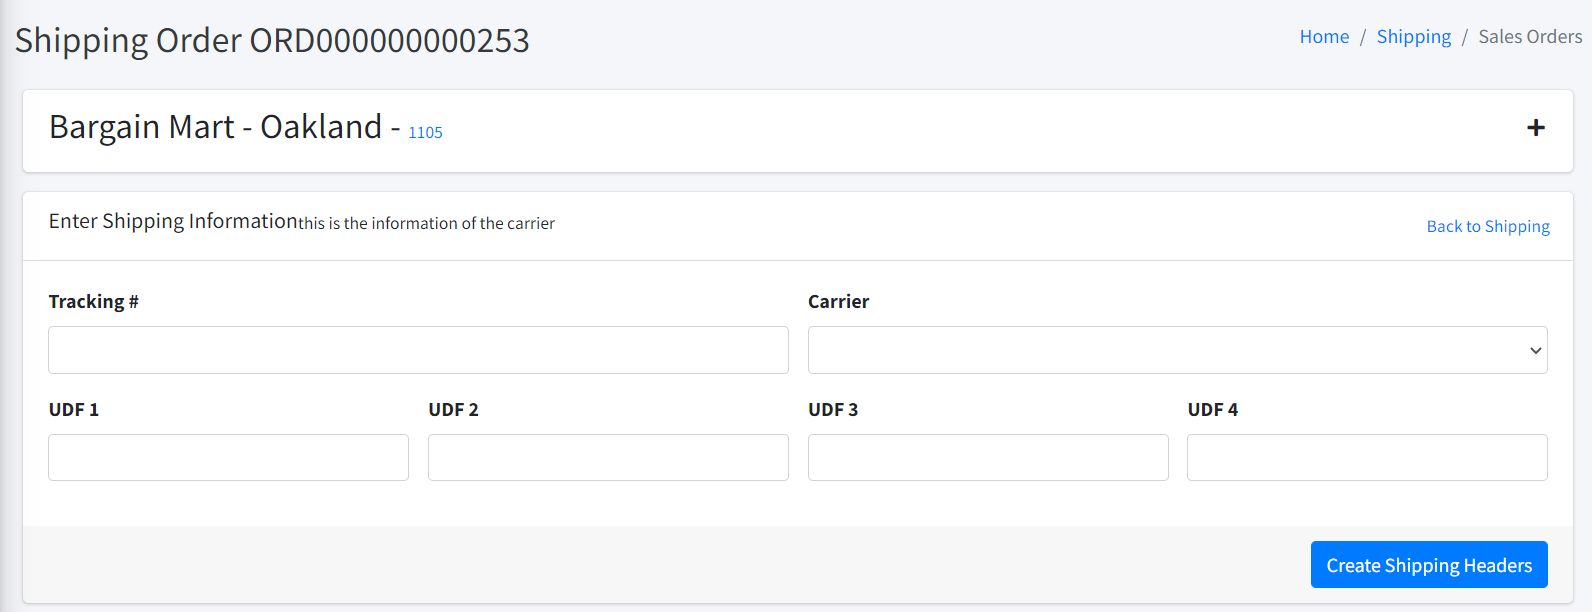The height and width of the screenshot is (612, 1592).
Task: Click the UDF 1 label
Action: click(74, 410)
